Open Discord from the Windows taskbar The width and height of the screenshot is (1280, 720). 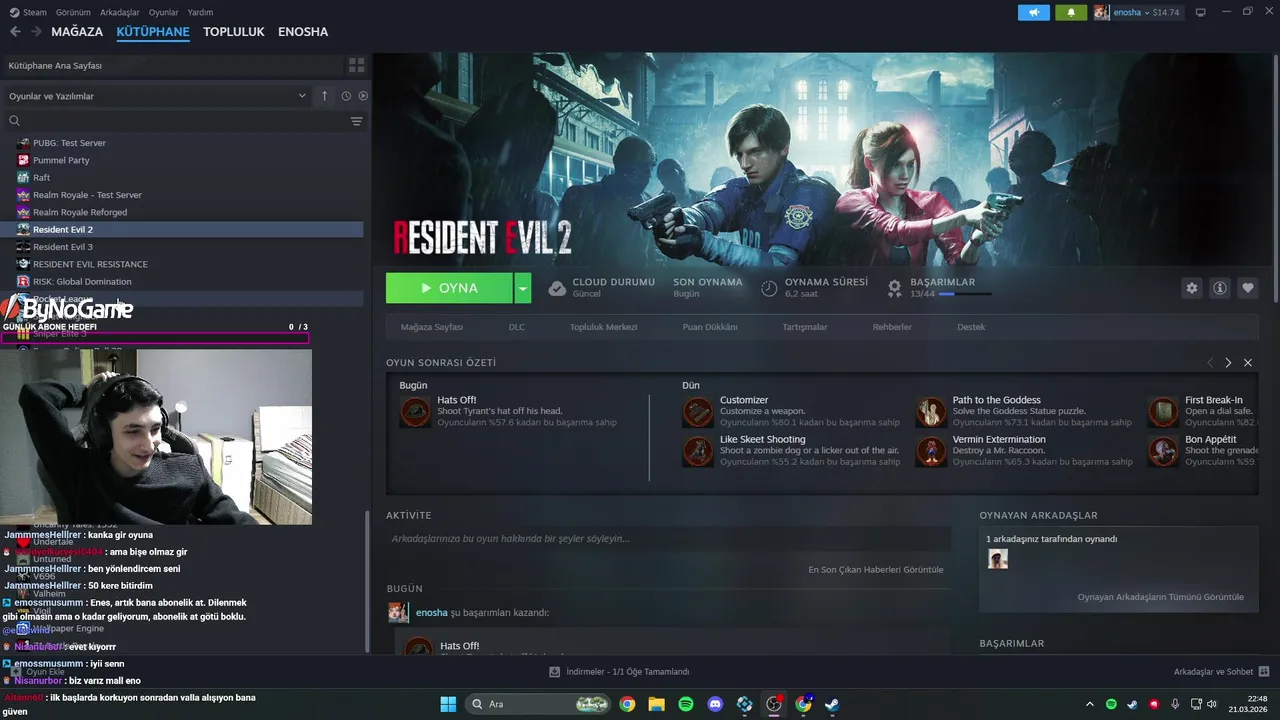click(715, 704)
